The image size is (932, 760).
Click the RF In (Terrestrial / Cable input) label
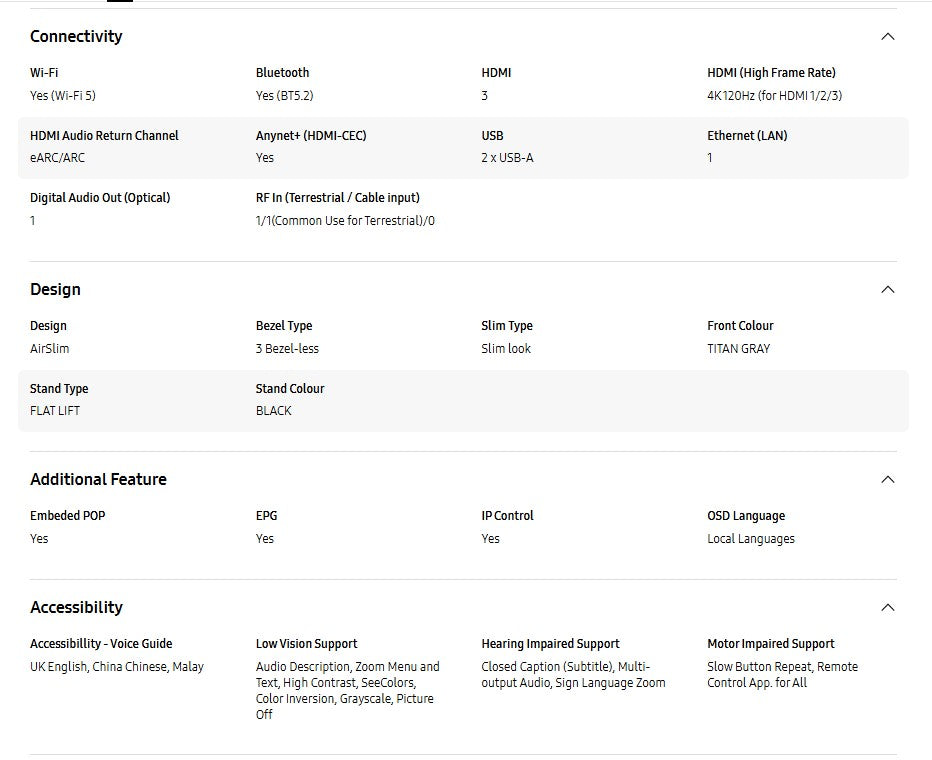(337, 198)
